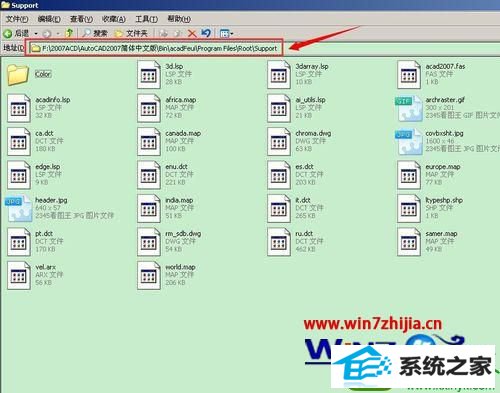This screenshot has height=393, width=500.
Task: Select the canada.map file icon
Action: [x=149, y=141]
